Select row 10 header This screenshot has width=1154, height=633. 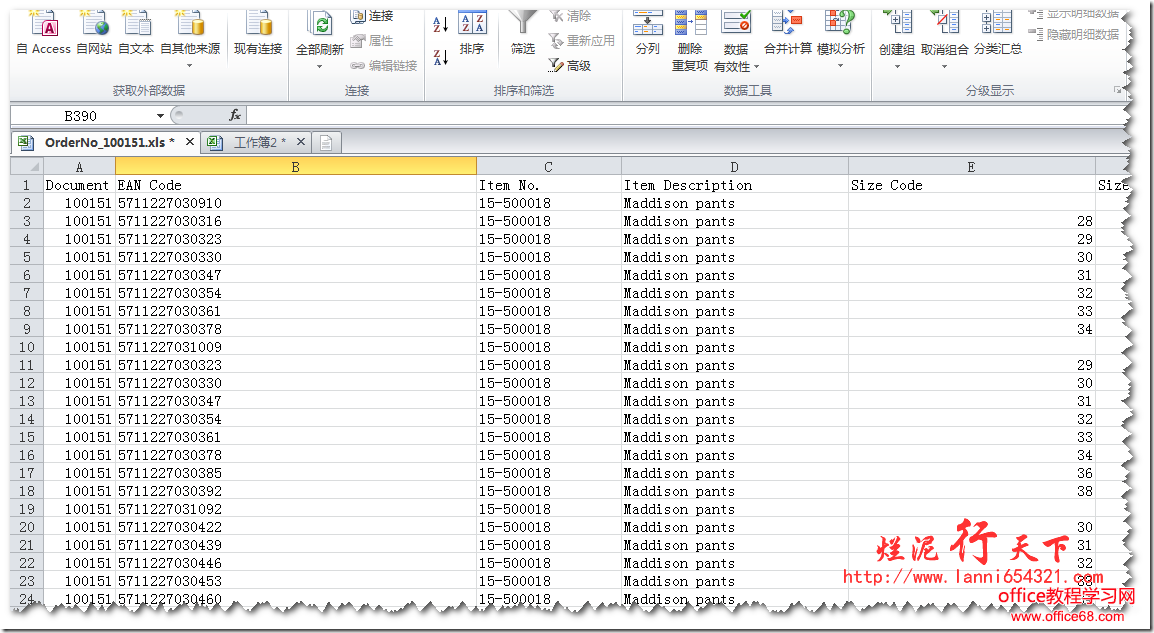click(x=26, y=347)
